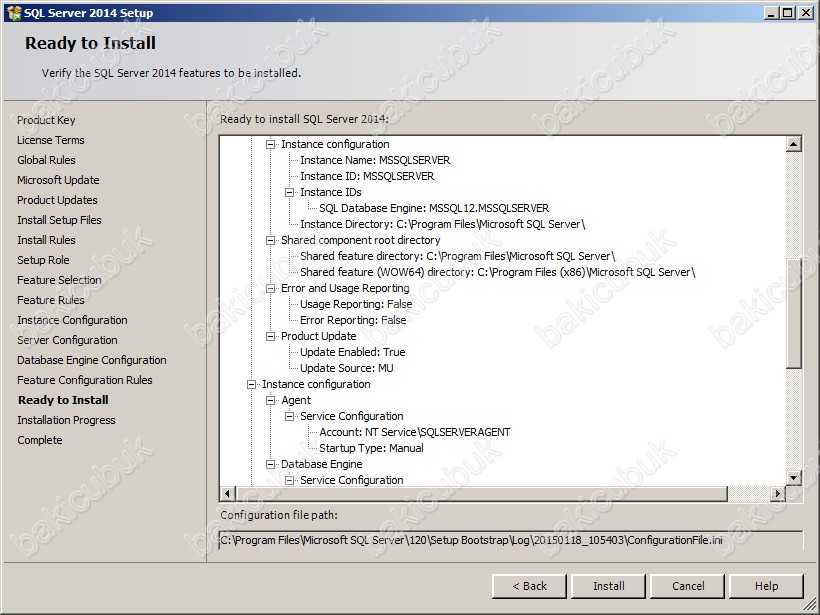This screenshot has width=820, height=615.
Task: Select Install Setup Files step
Action: (x=59, y=220)
